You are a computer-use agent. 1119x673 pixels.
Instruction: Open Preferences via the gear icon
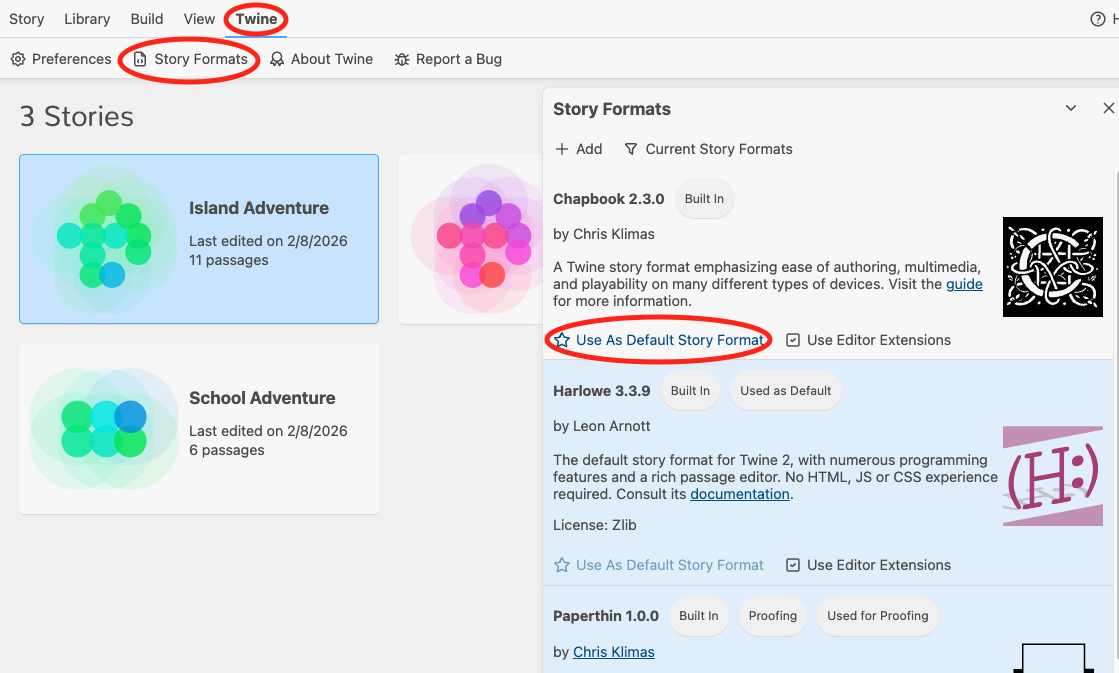(17, 59)
